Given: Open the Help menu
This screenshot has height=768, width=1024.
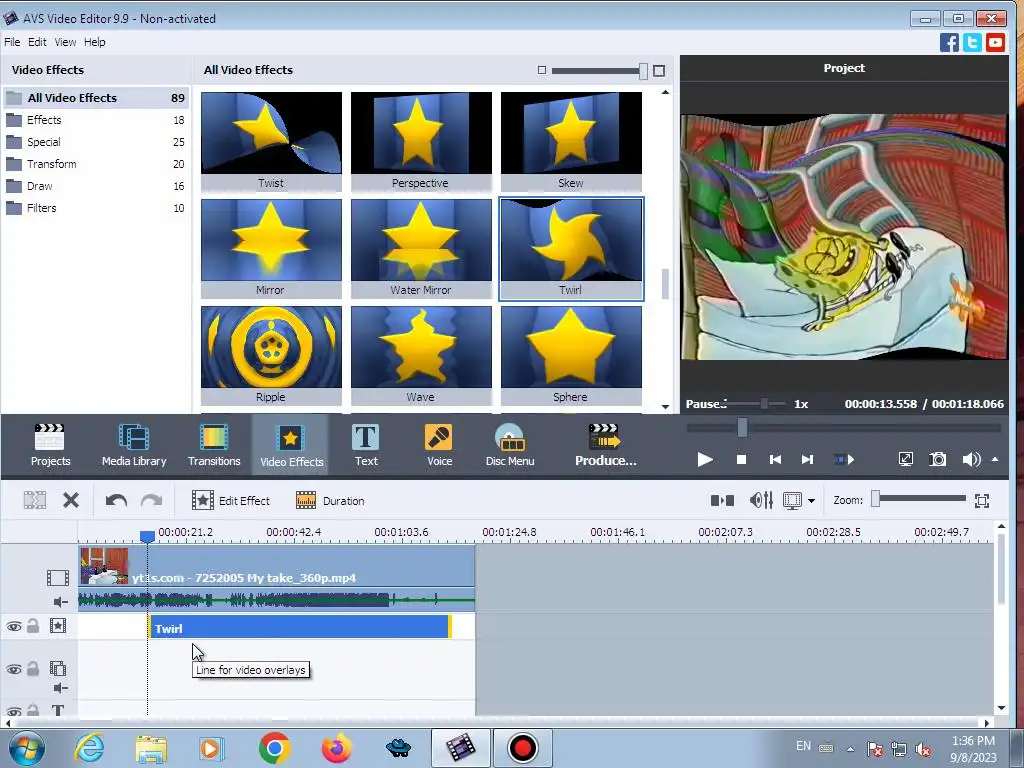Looking at the screenshot, I should (x=95, y=42).
